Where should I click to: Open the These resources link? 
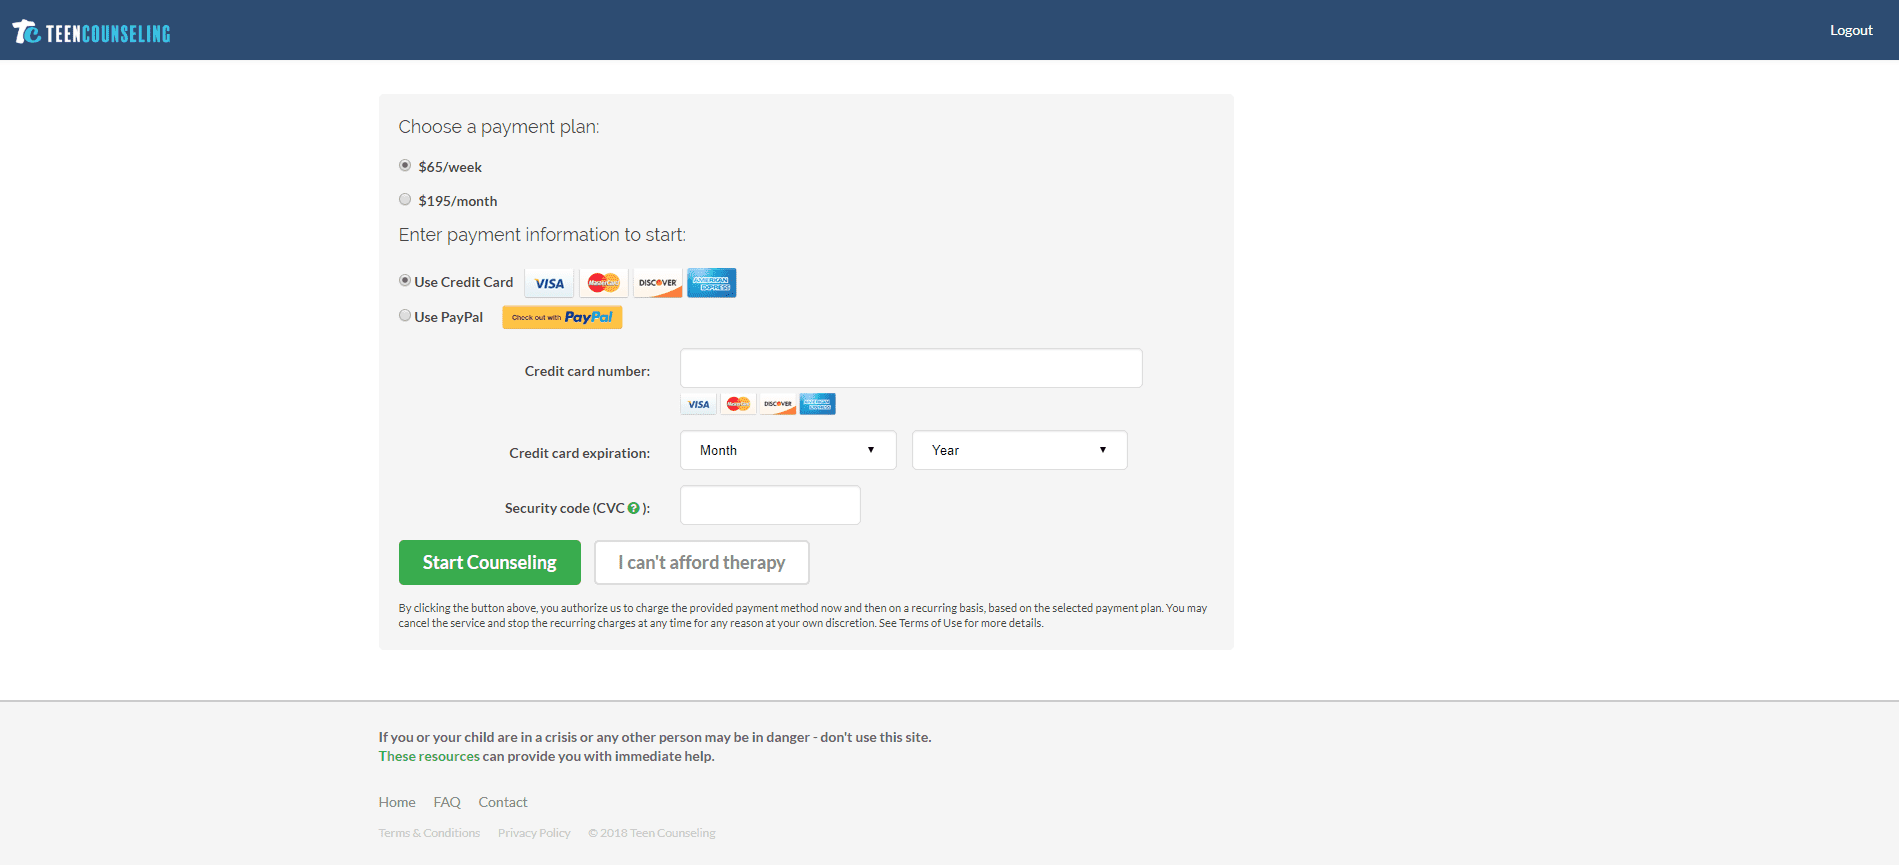(429, 756)
